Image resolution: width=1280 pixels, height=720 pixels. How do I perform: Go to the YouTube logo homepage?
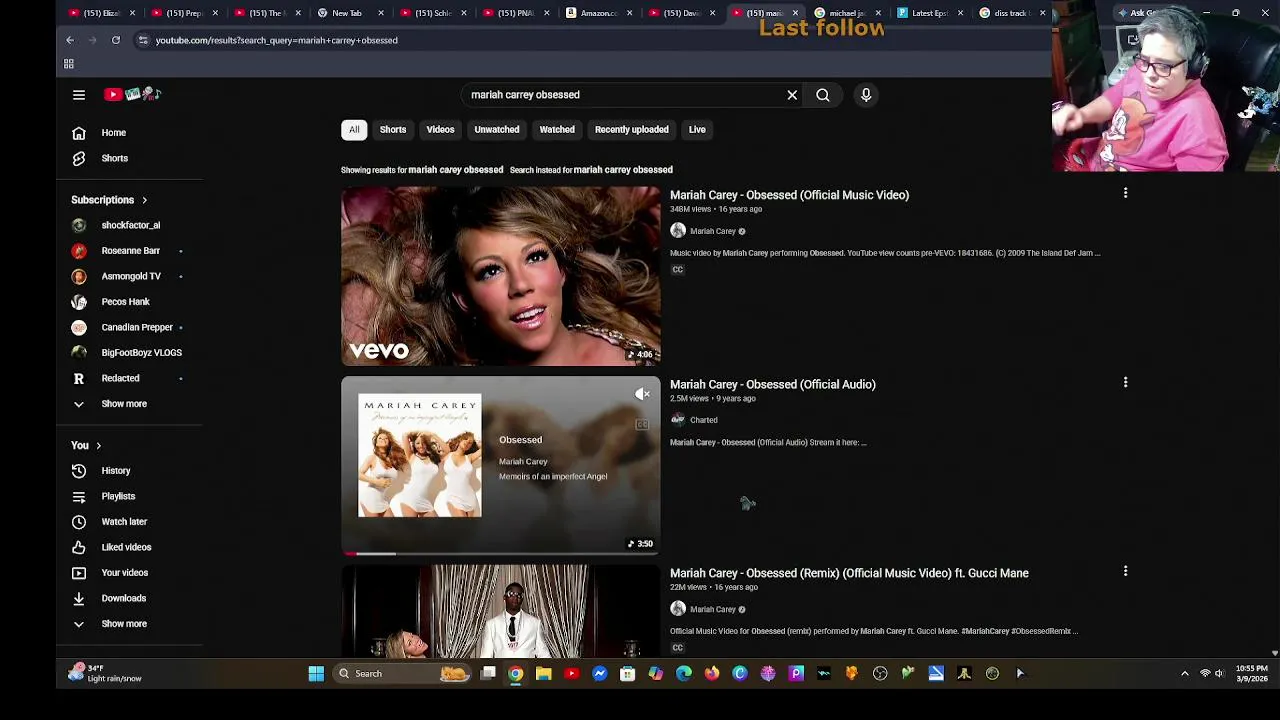(x=132, y=94)
